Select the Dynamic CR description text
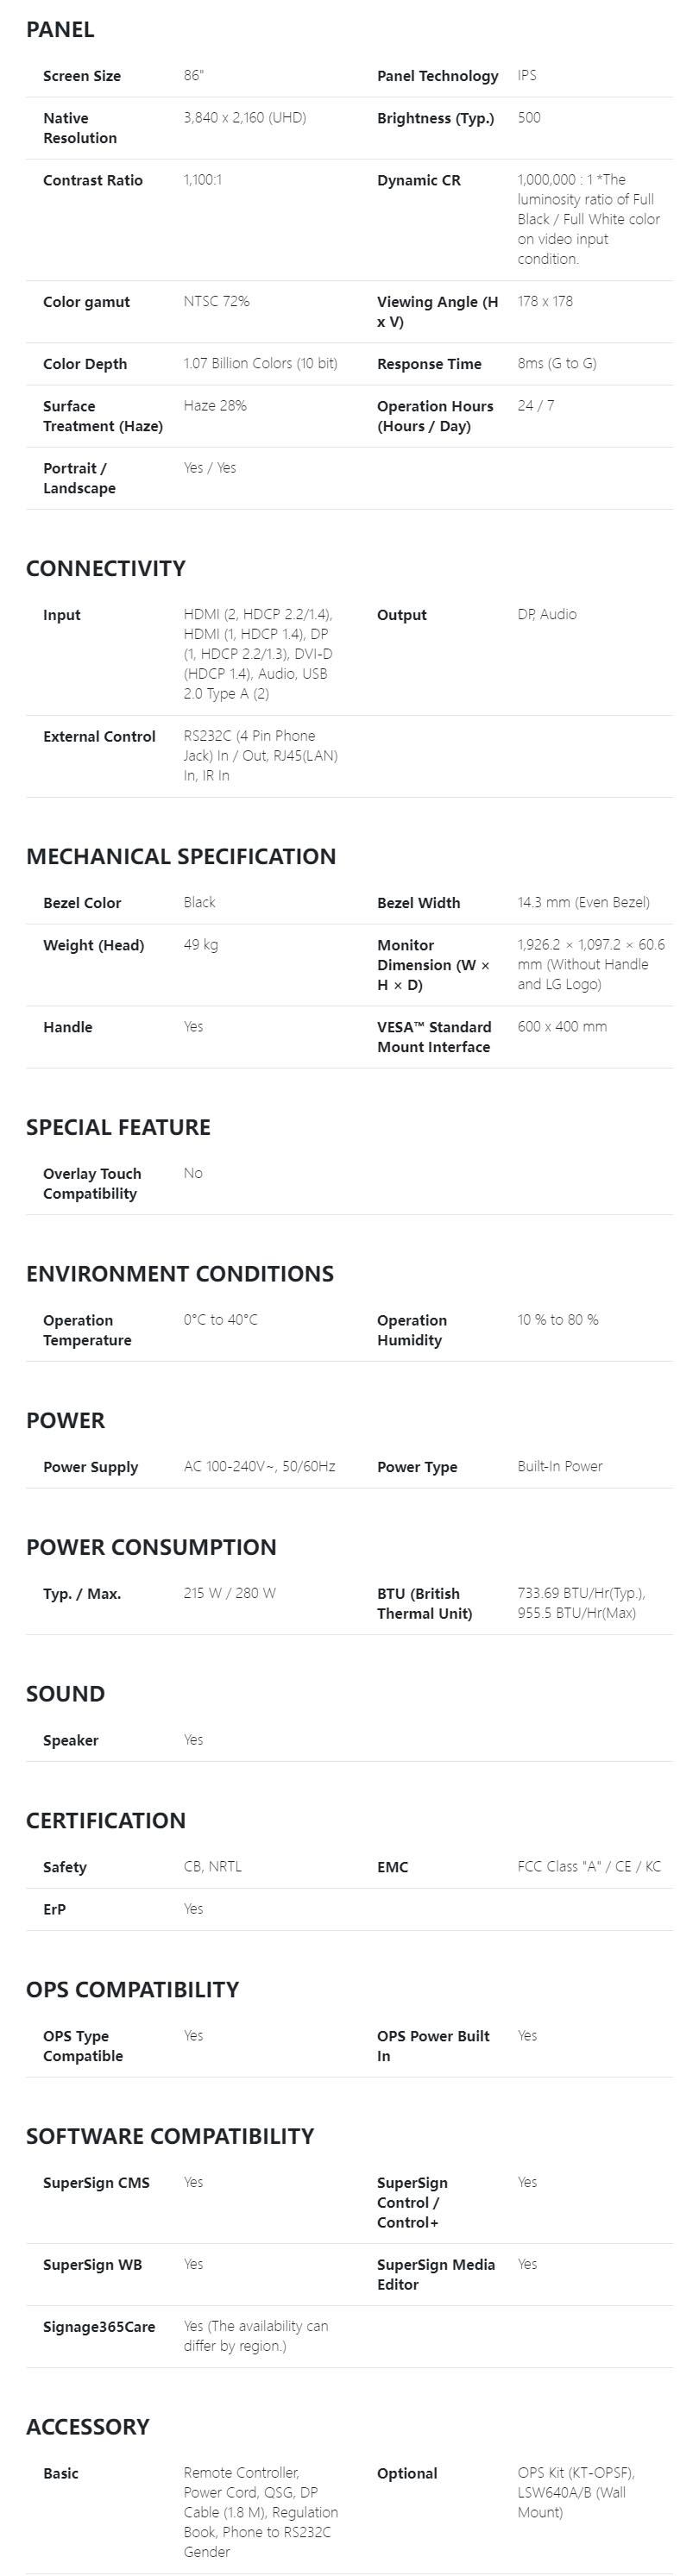This screenshot has width=699, height=2576. 588,219
